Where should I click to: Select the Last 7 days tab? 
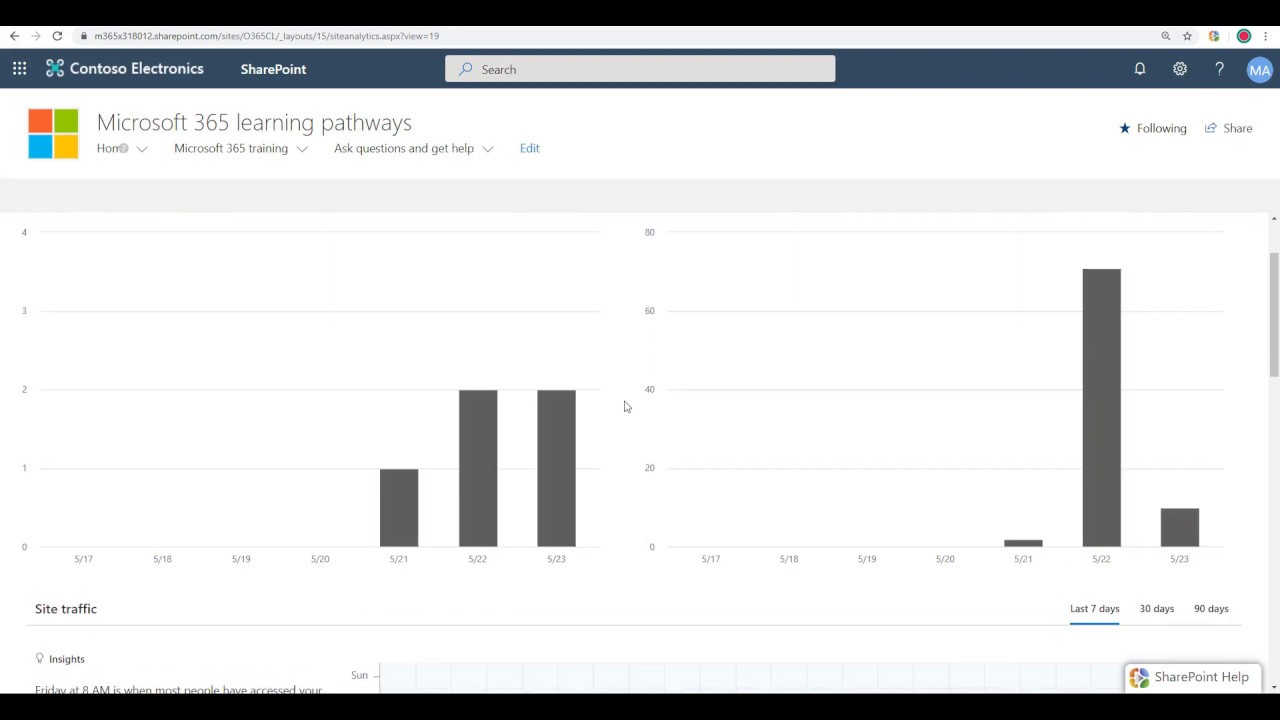pos(1095,608)
